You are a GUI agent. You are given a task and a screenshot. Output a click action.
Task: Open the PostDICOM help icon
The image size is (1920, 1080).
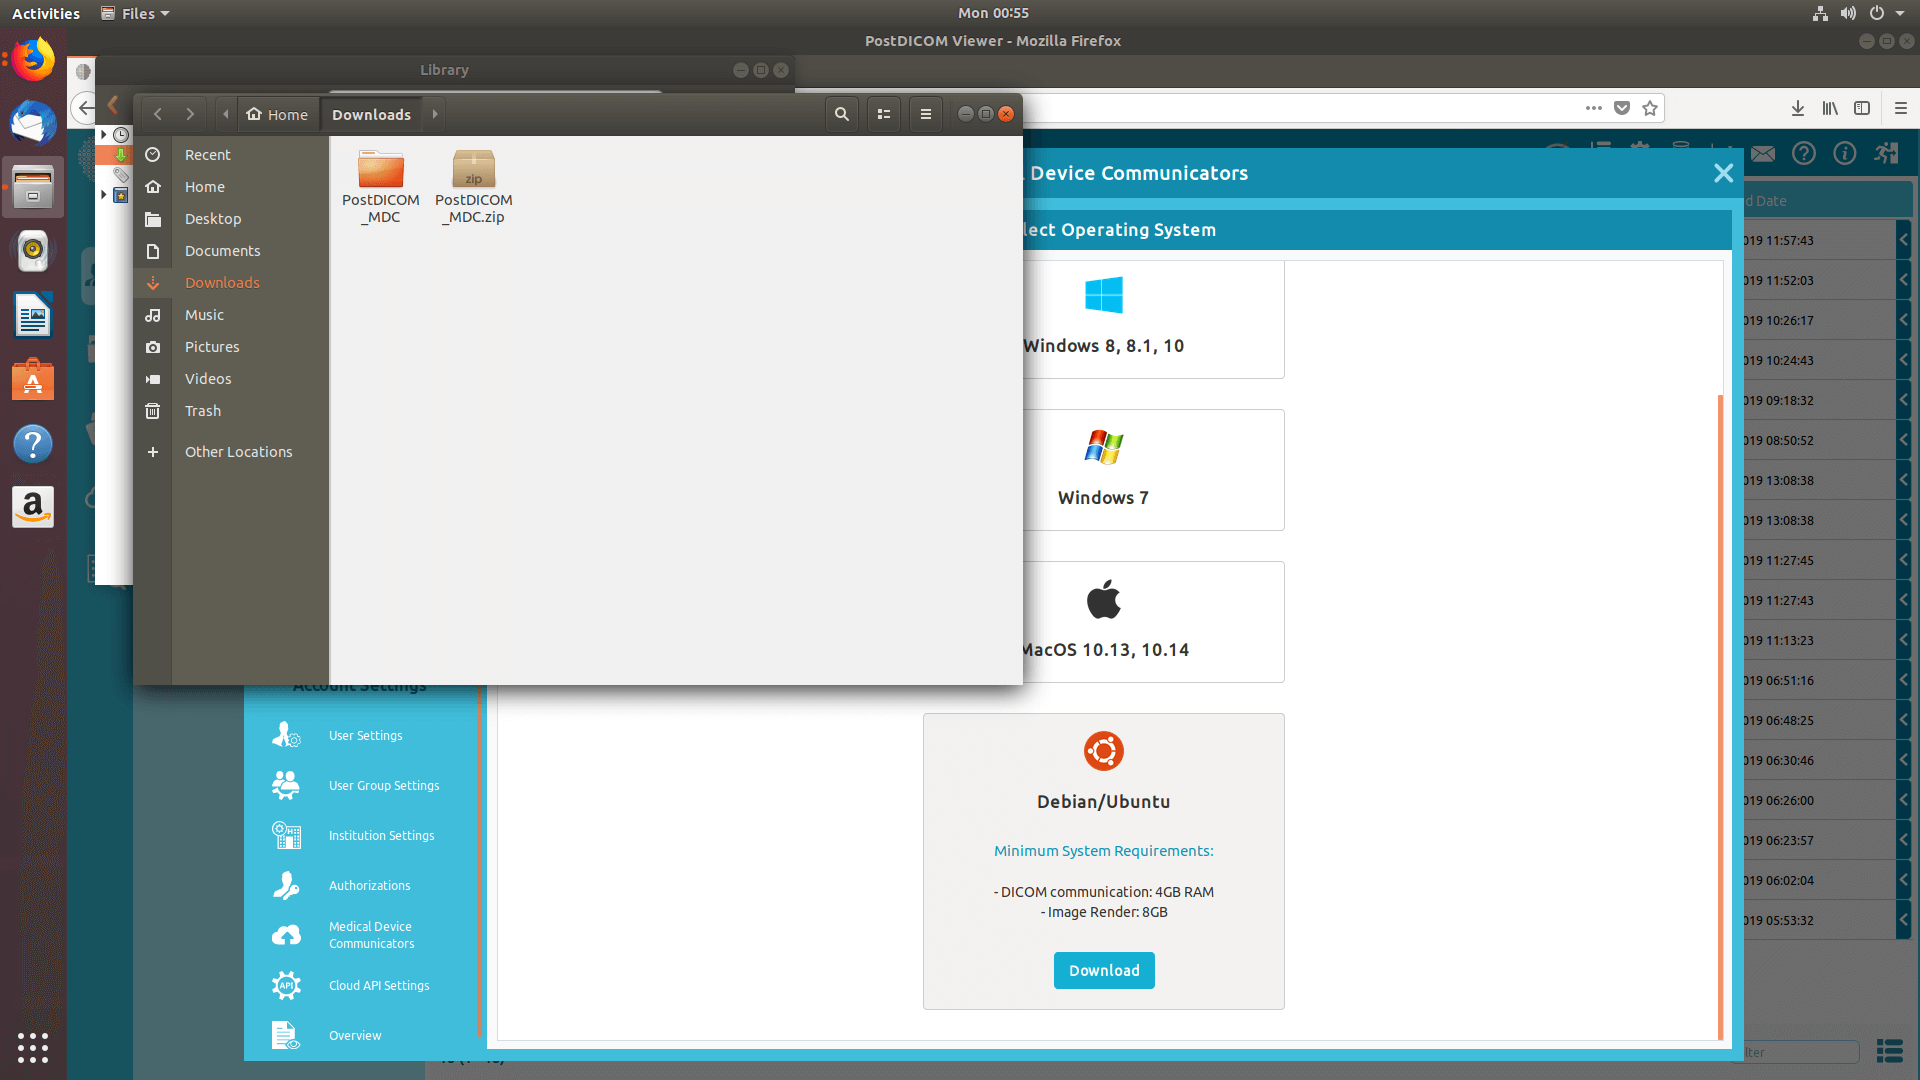1804,153
